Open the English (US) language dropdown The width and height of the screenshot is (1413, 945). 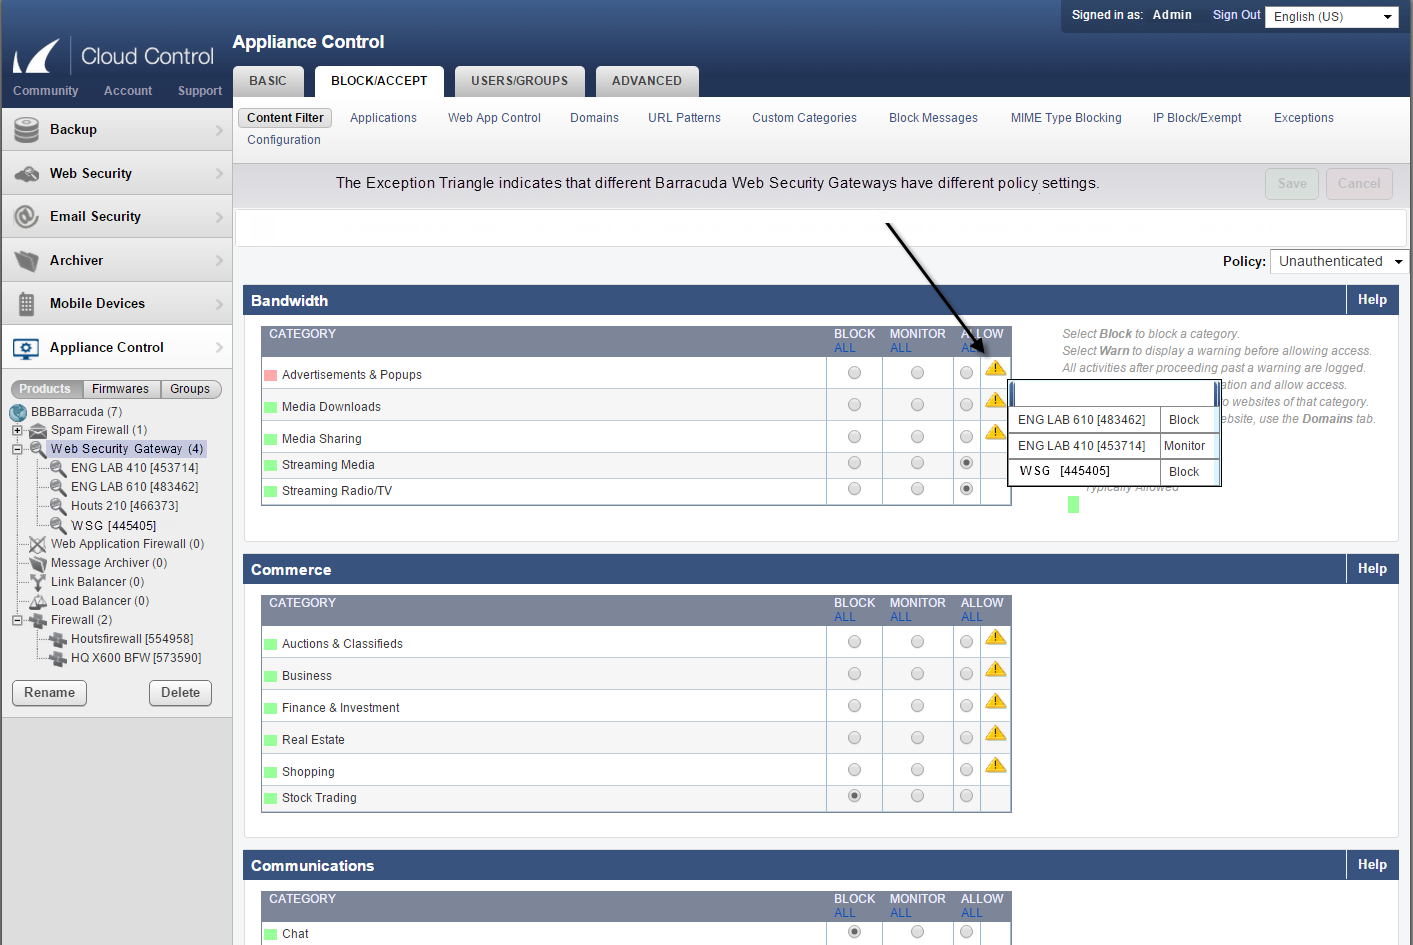click(x=1332, y=17)
